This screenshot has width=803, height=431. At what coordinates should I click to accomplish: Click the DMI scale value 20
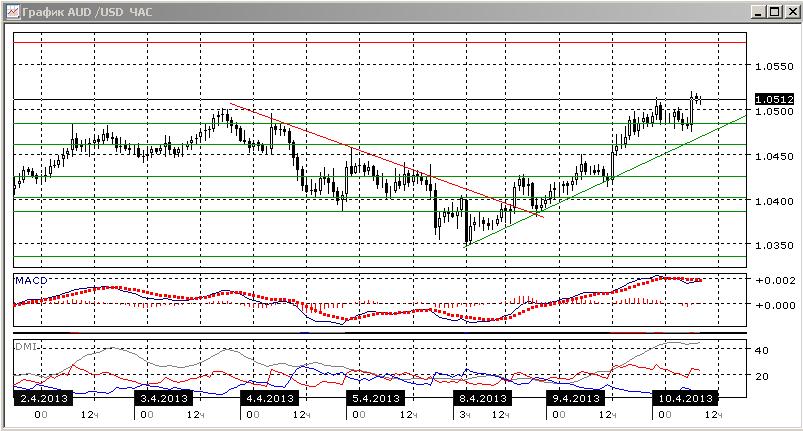(x=762, y=376)
